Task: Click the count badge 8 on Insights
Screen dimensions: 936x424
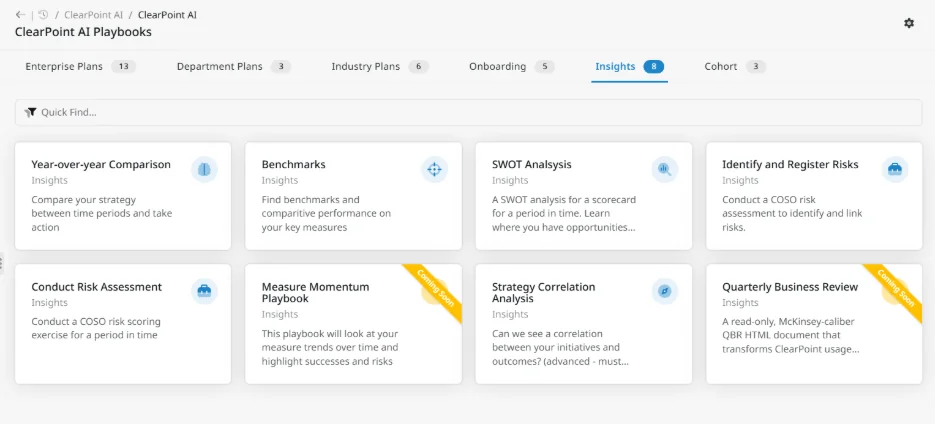Action: pyautogui.click(x=654, y=66)
